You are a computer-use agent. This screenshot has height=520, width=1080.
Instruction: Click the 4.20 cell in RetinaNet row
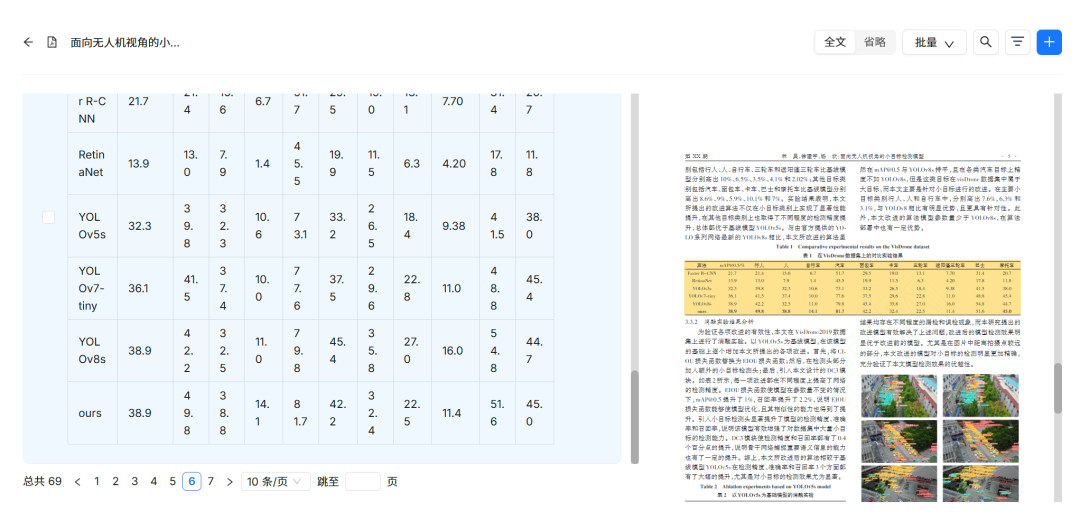(x=453, y=163)
